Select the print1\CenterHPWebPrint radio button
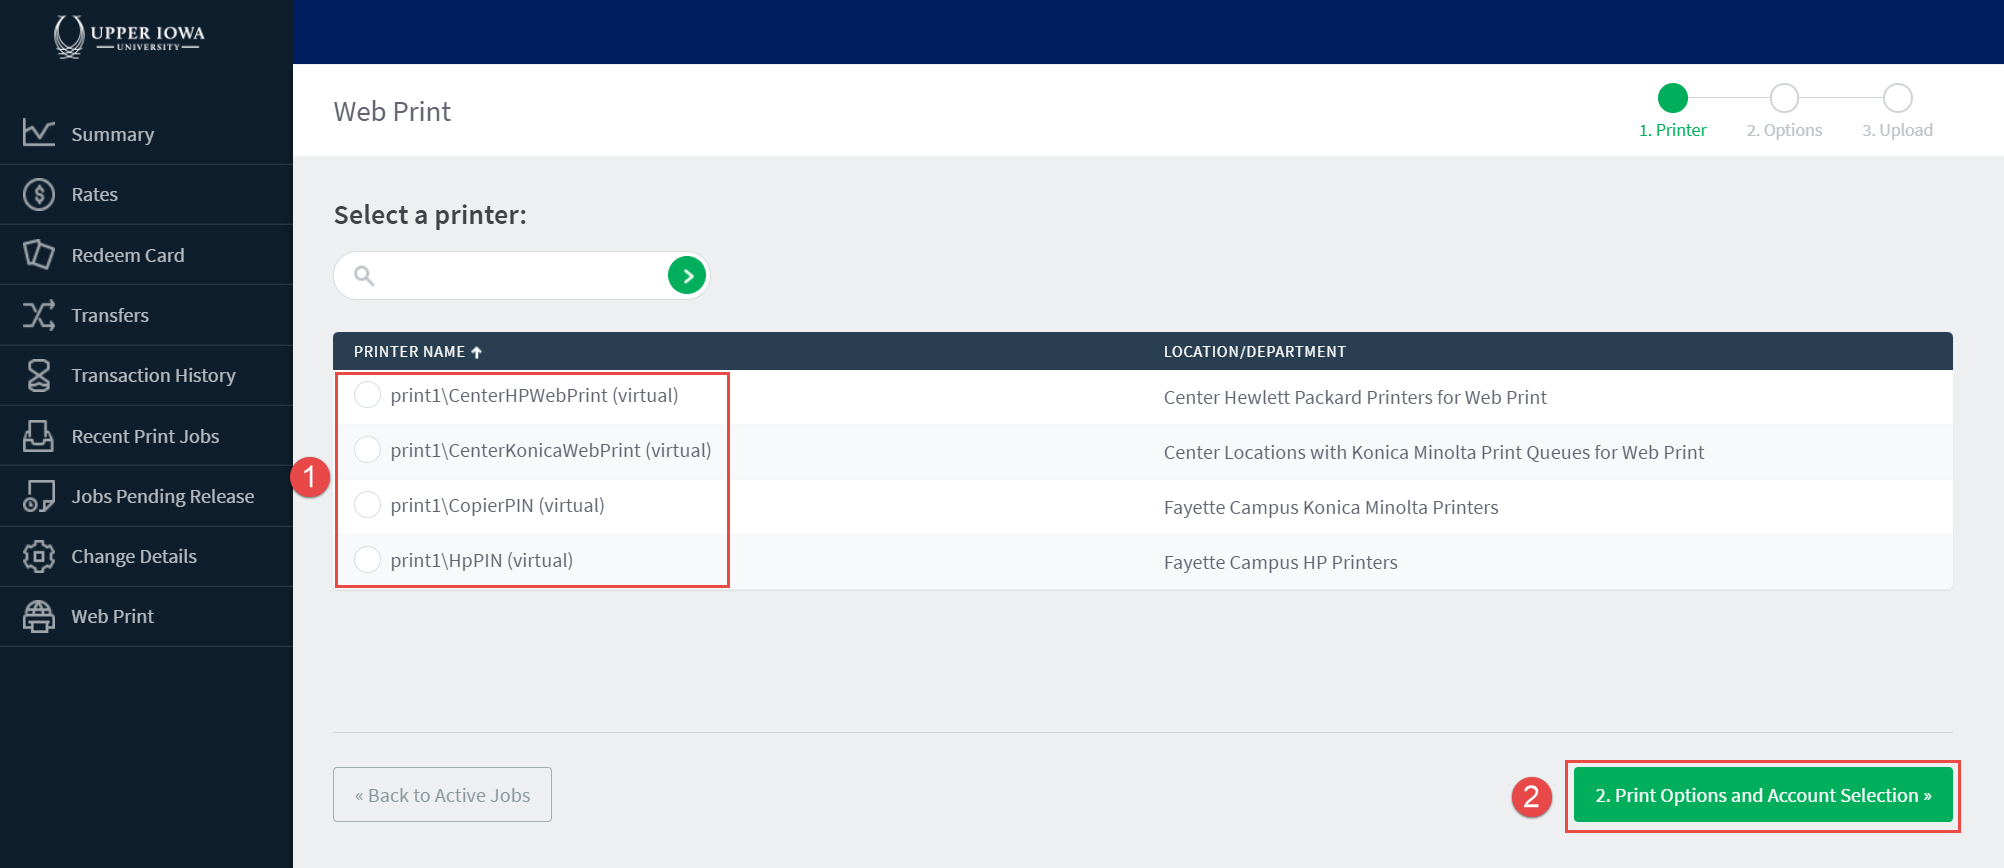 pos(368,395)
